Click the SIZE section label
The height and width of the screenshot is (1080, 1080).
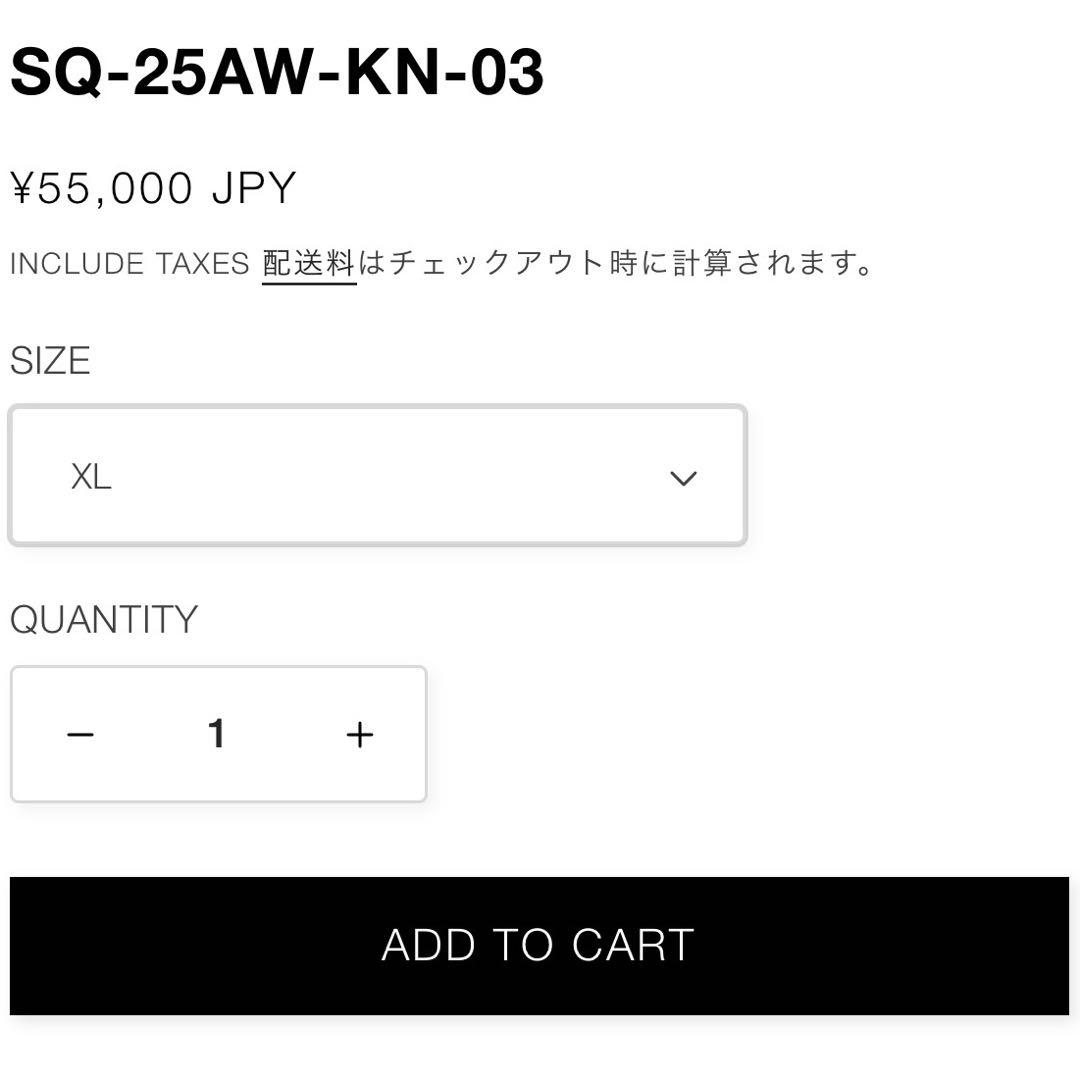point(49,361)
